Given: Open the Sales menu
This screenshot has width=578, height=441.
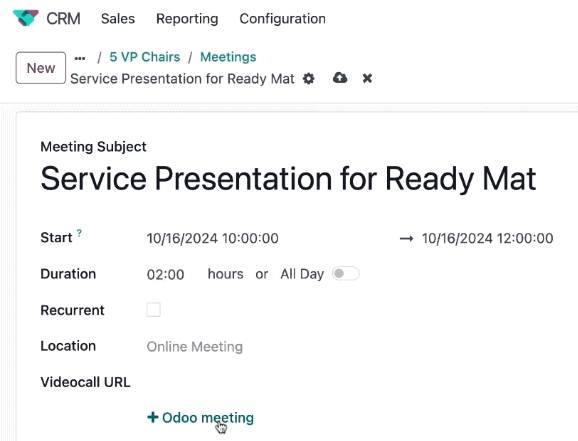Looking at the screenshot, I should (x=118, y=18).
